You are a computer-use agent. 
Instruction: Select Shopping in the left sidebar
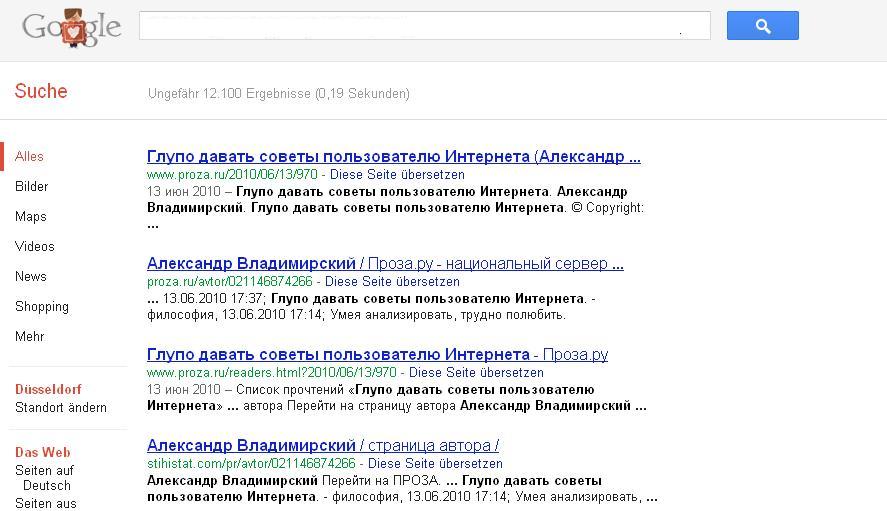pyautogui.click(x=41, y=307)
